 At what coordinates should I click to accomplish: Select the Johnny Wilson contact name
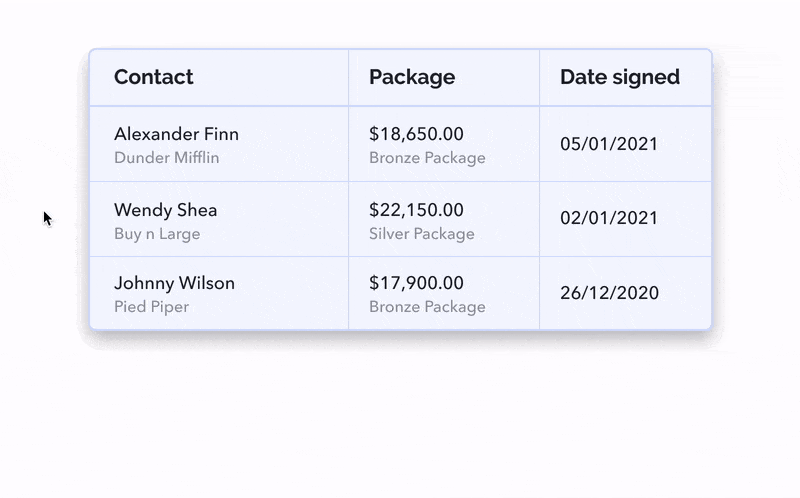pos(174,283)
